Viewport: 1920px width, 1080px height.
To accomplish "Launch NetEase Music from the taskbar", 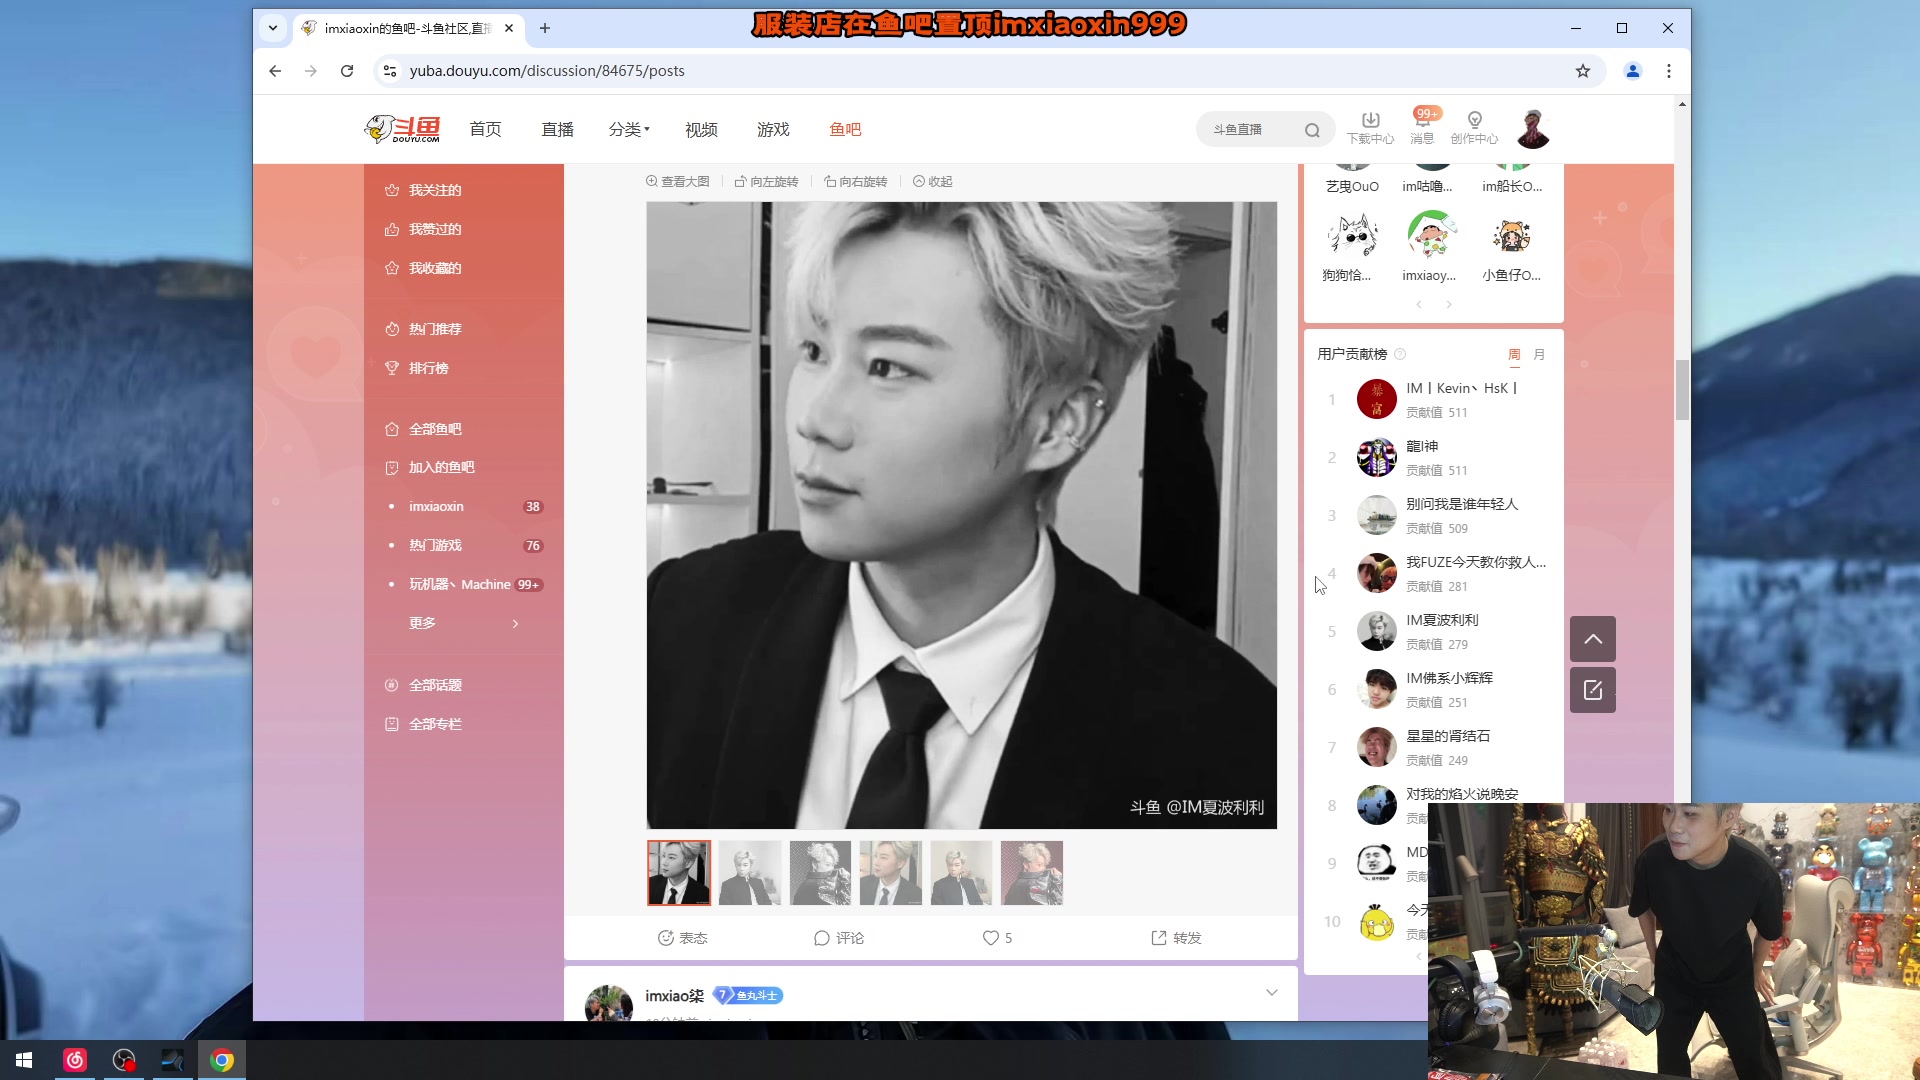I will point(75,1059).
